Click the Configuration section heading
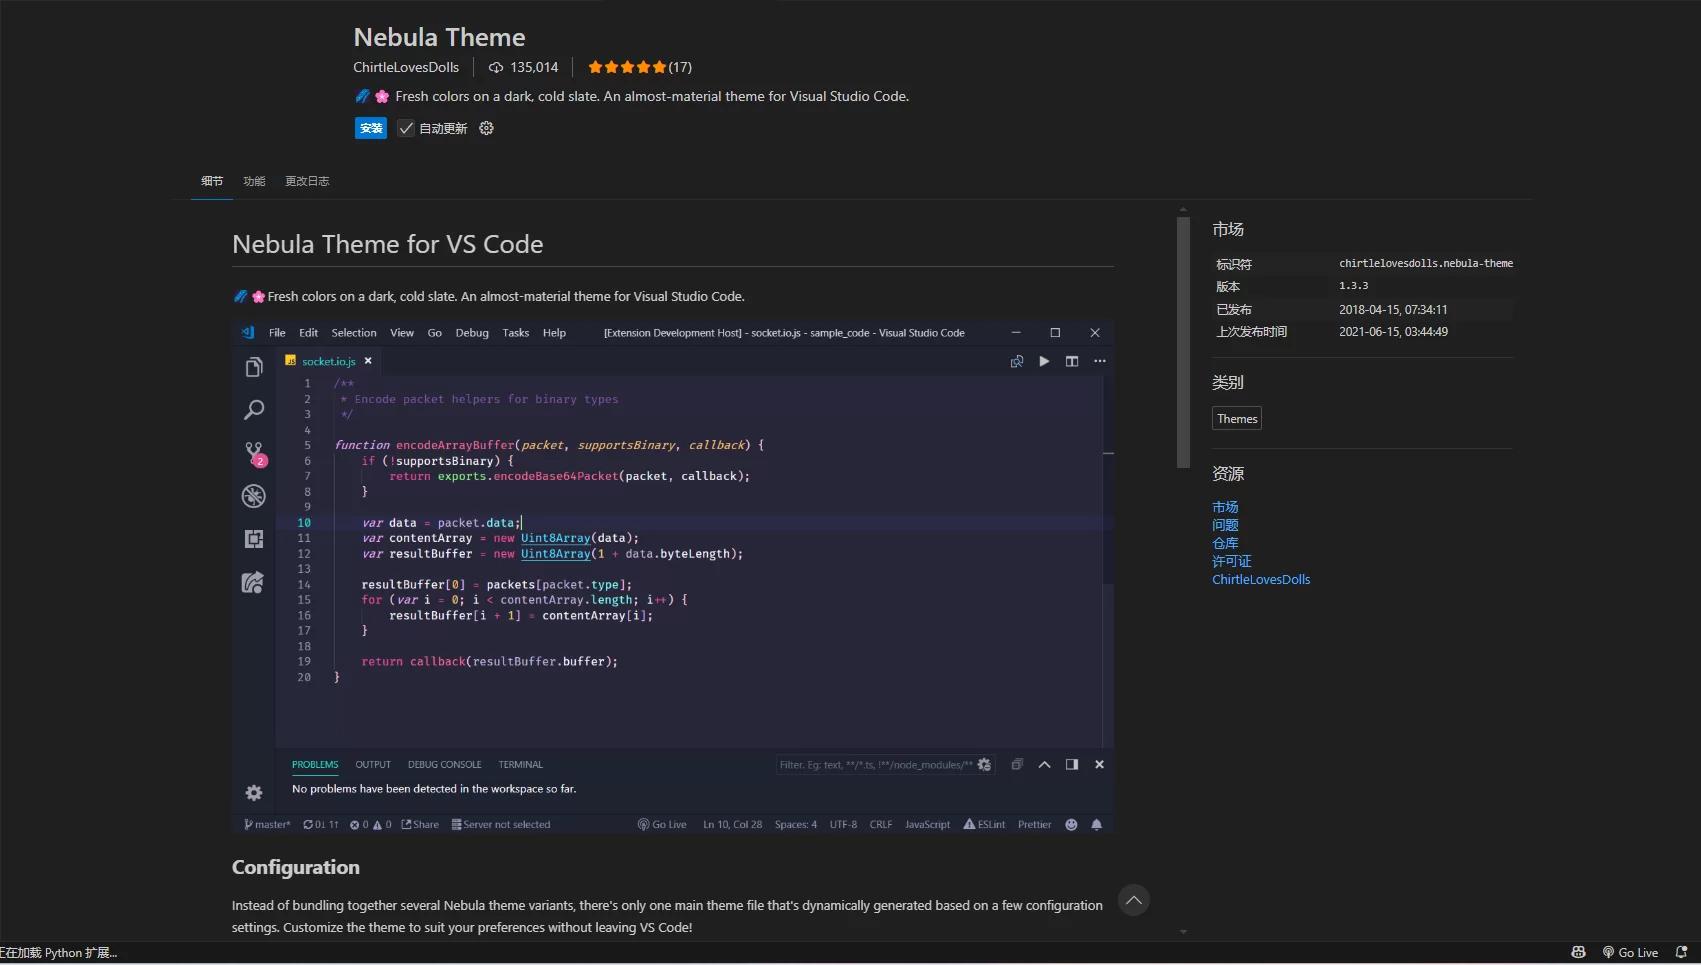 [x=296, y=867]
